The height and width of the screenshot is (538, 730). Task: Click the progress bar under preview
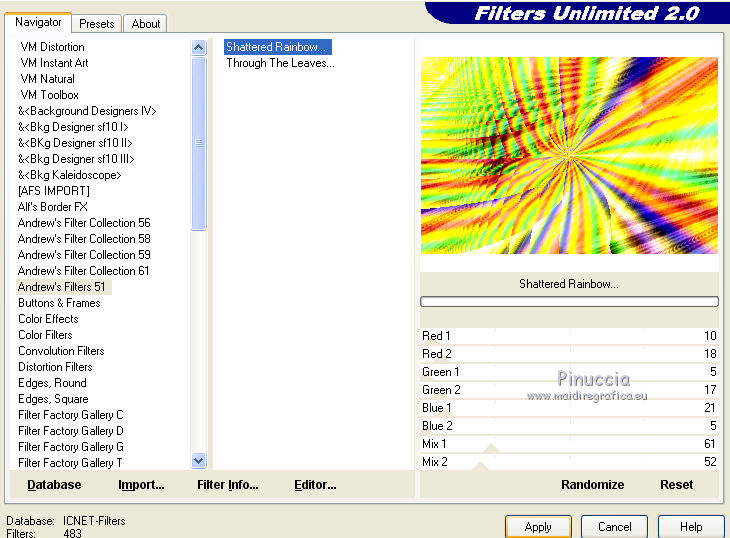click(569, 302)
